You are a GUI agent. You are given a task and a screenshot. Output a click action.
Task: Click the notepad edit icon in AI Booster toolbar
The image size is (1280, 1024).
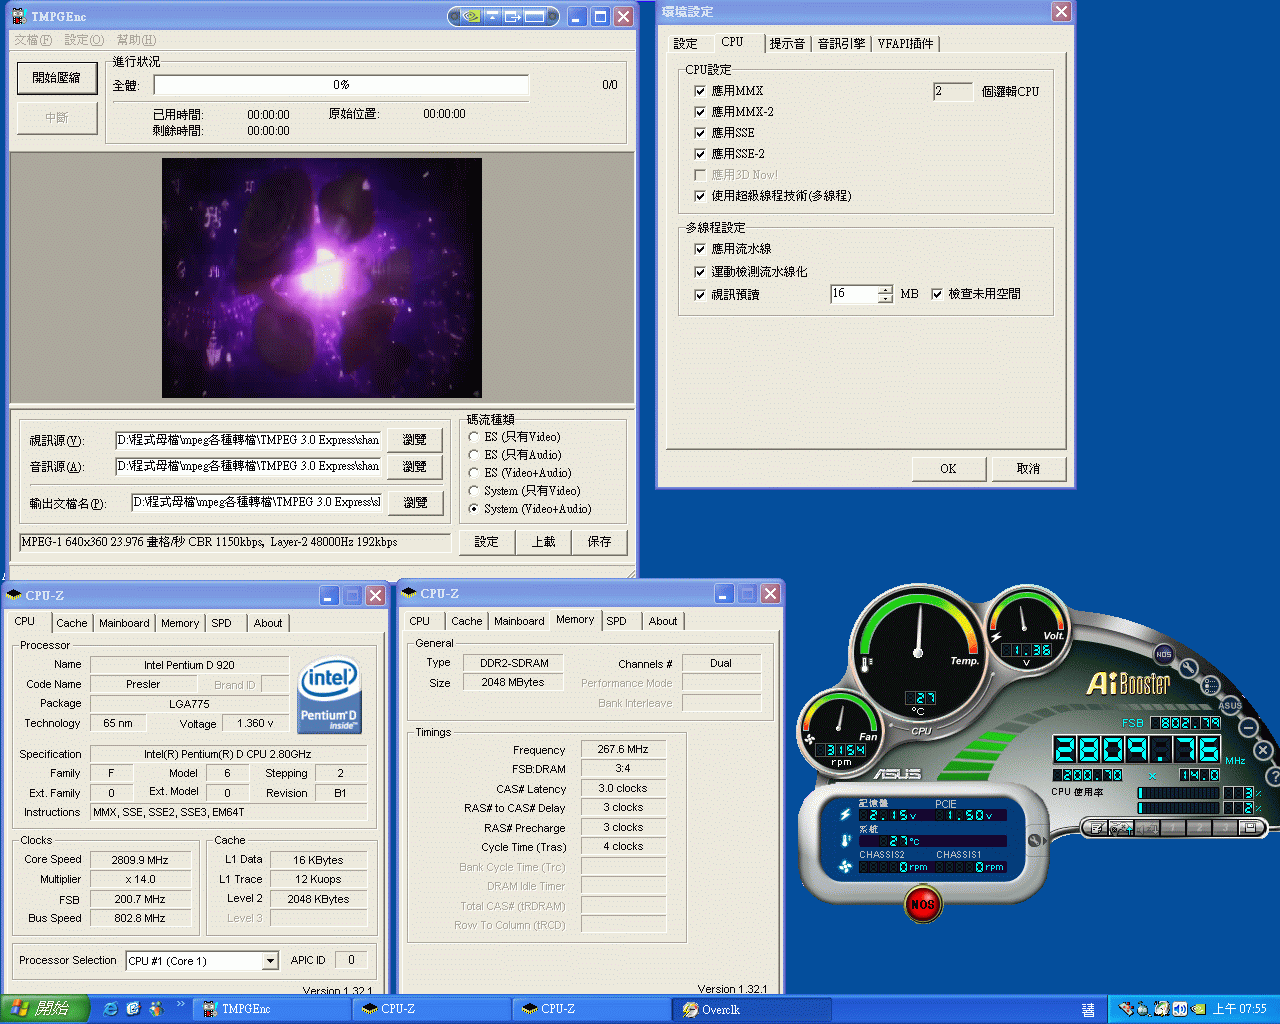(1095, 828)
